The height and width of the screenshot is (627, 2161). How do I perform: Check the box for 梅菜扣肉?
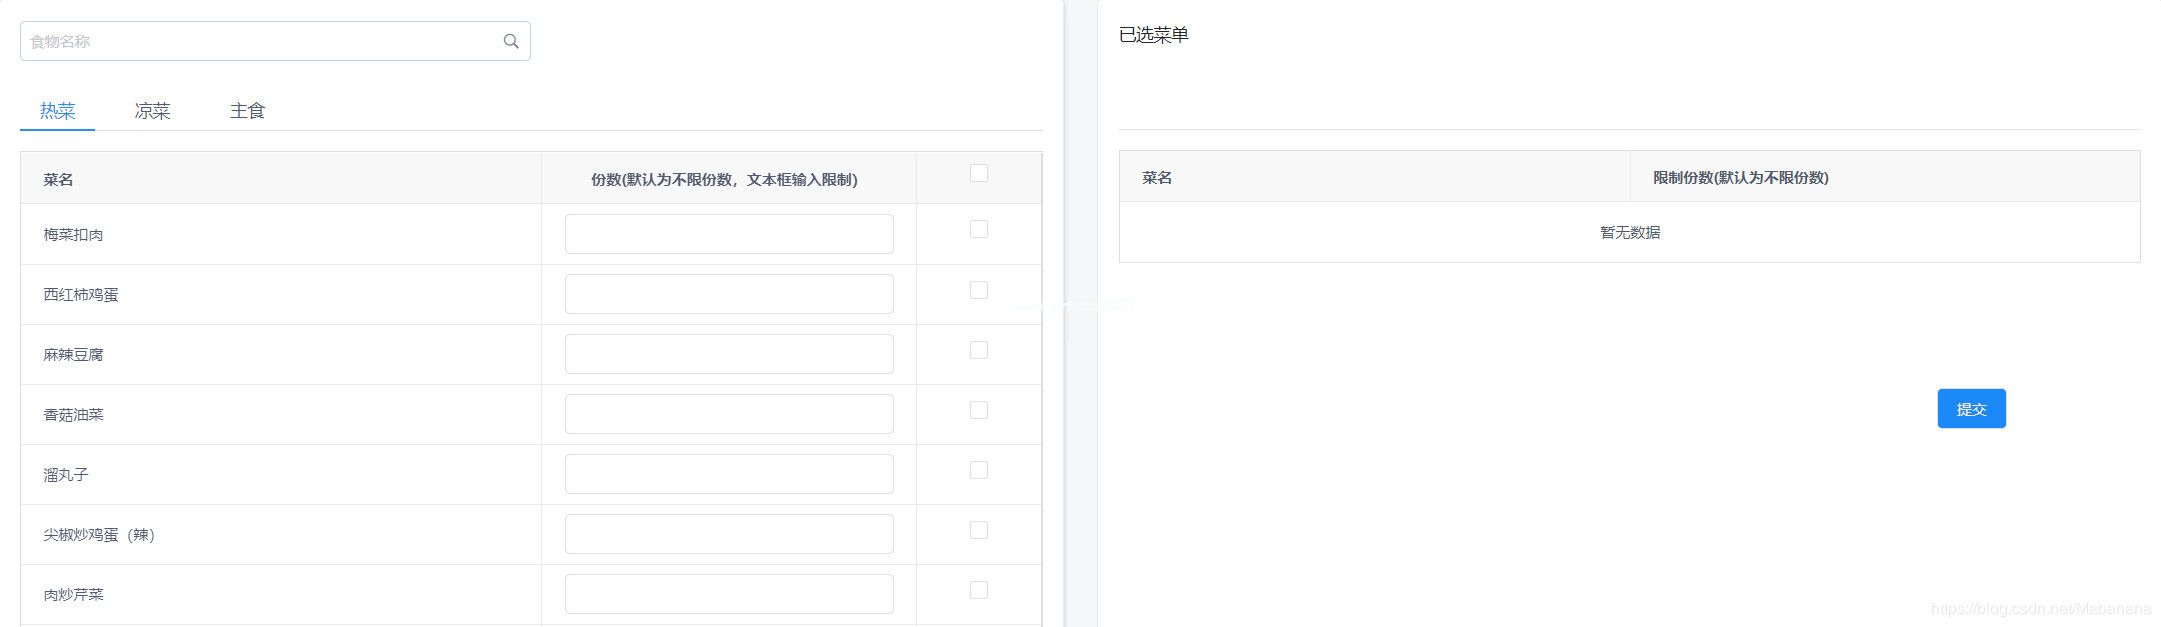979,229
